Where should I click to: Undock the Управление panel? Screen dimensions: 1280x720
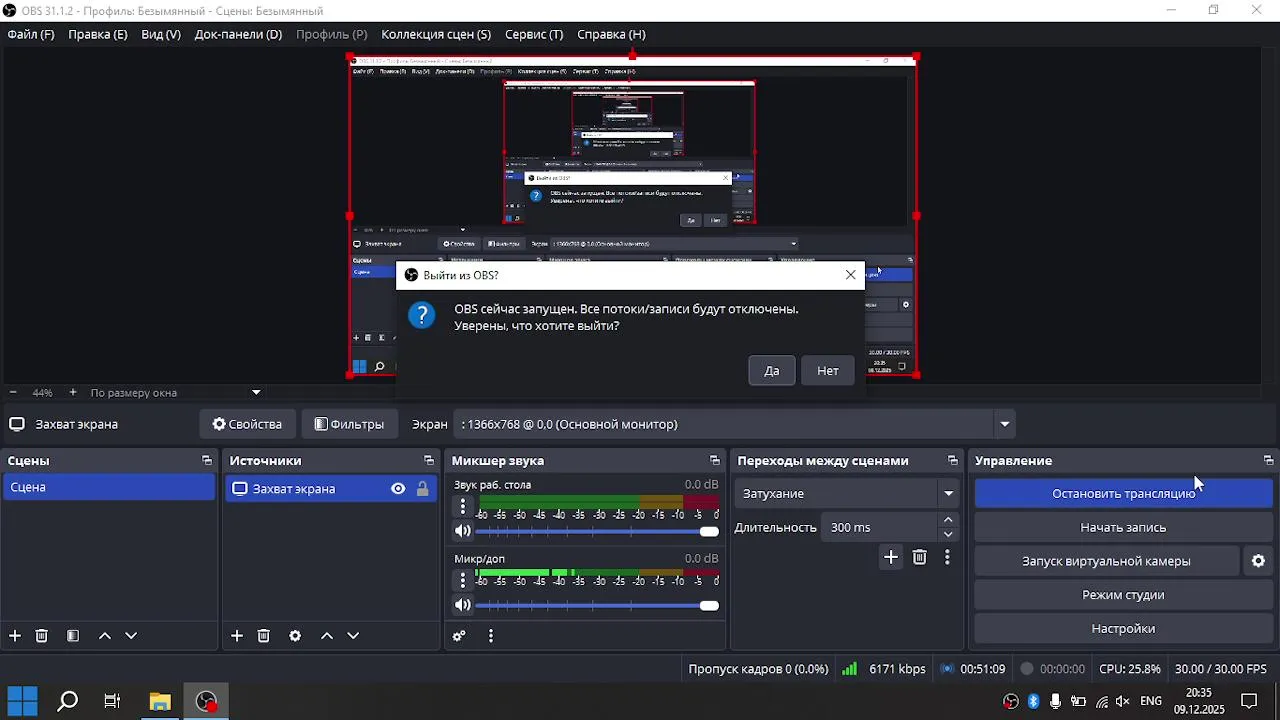coord(1269,461)
